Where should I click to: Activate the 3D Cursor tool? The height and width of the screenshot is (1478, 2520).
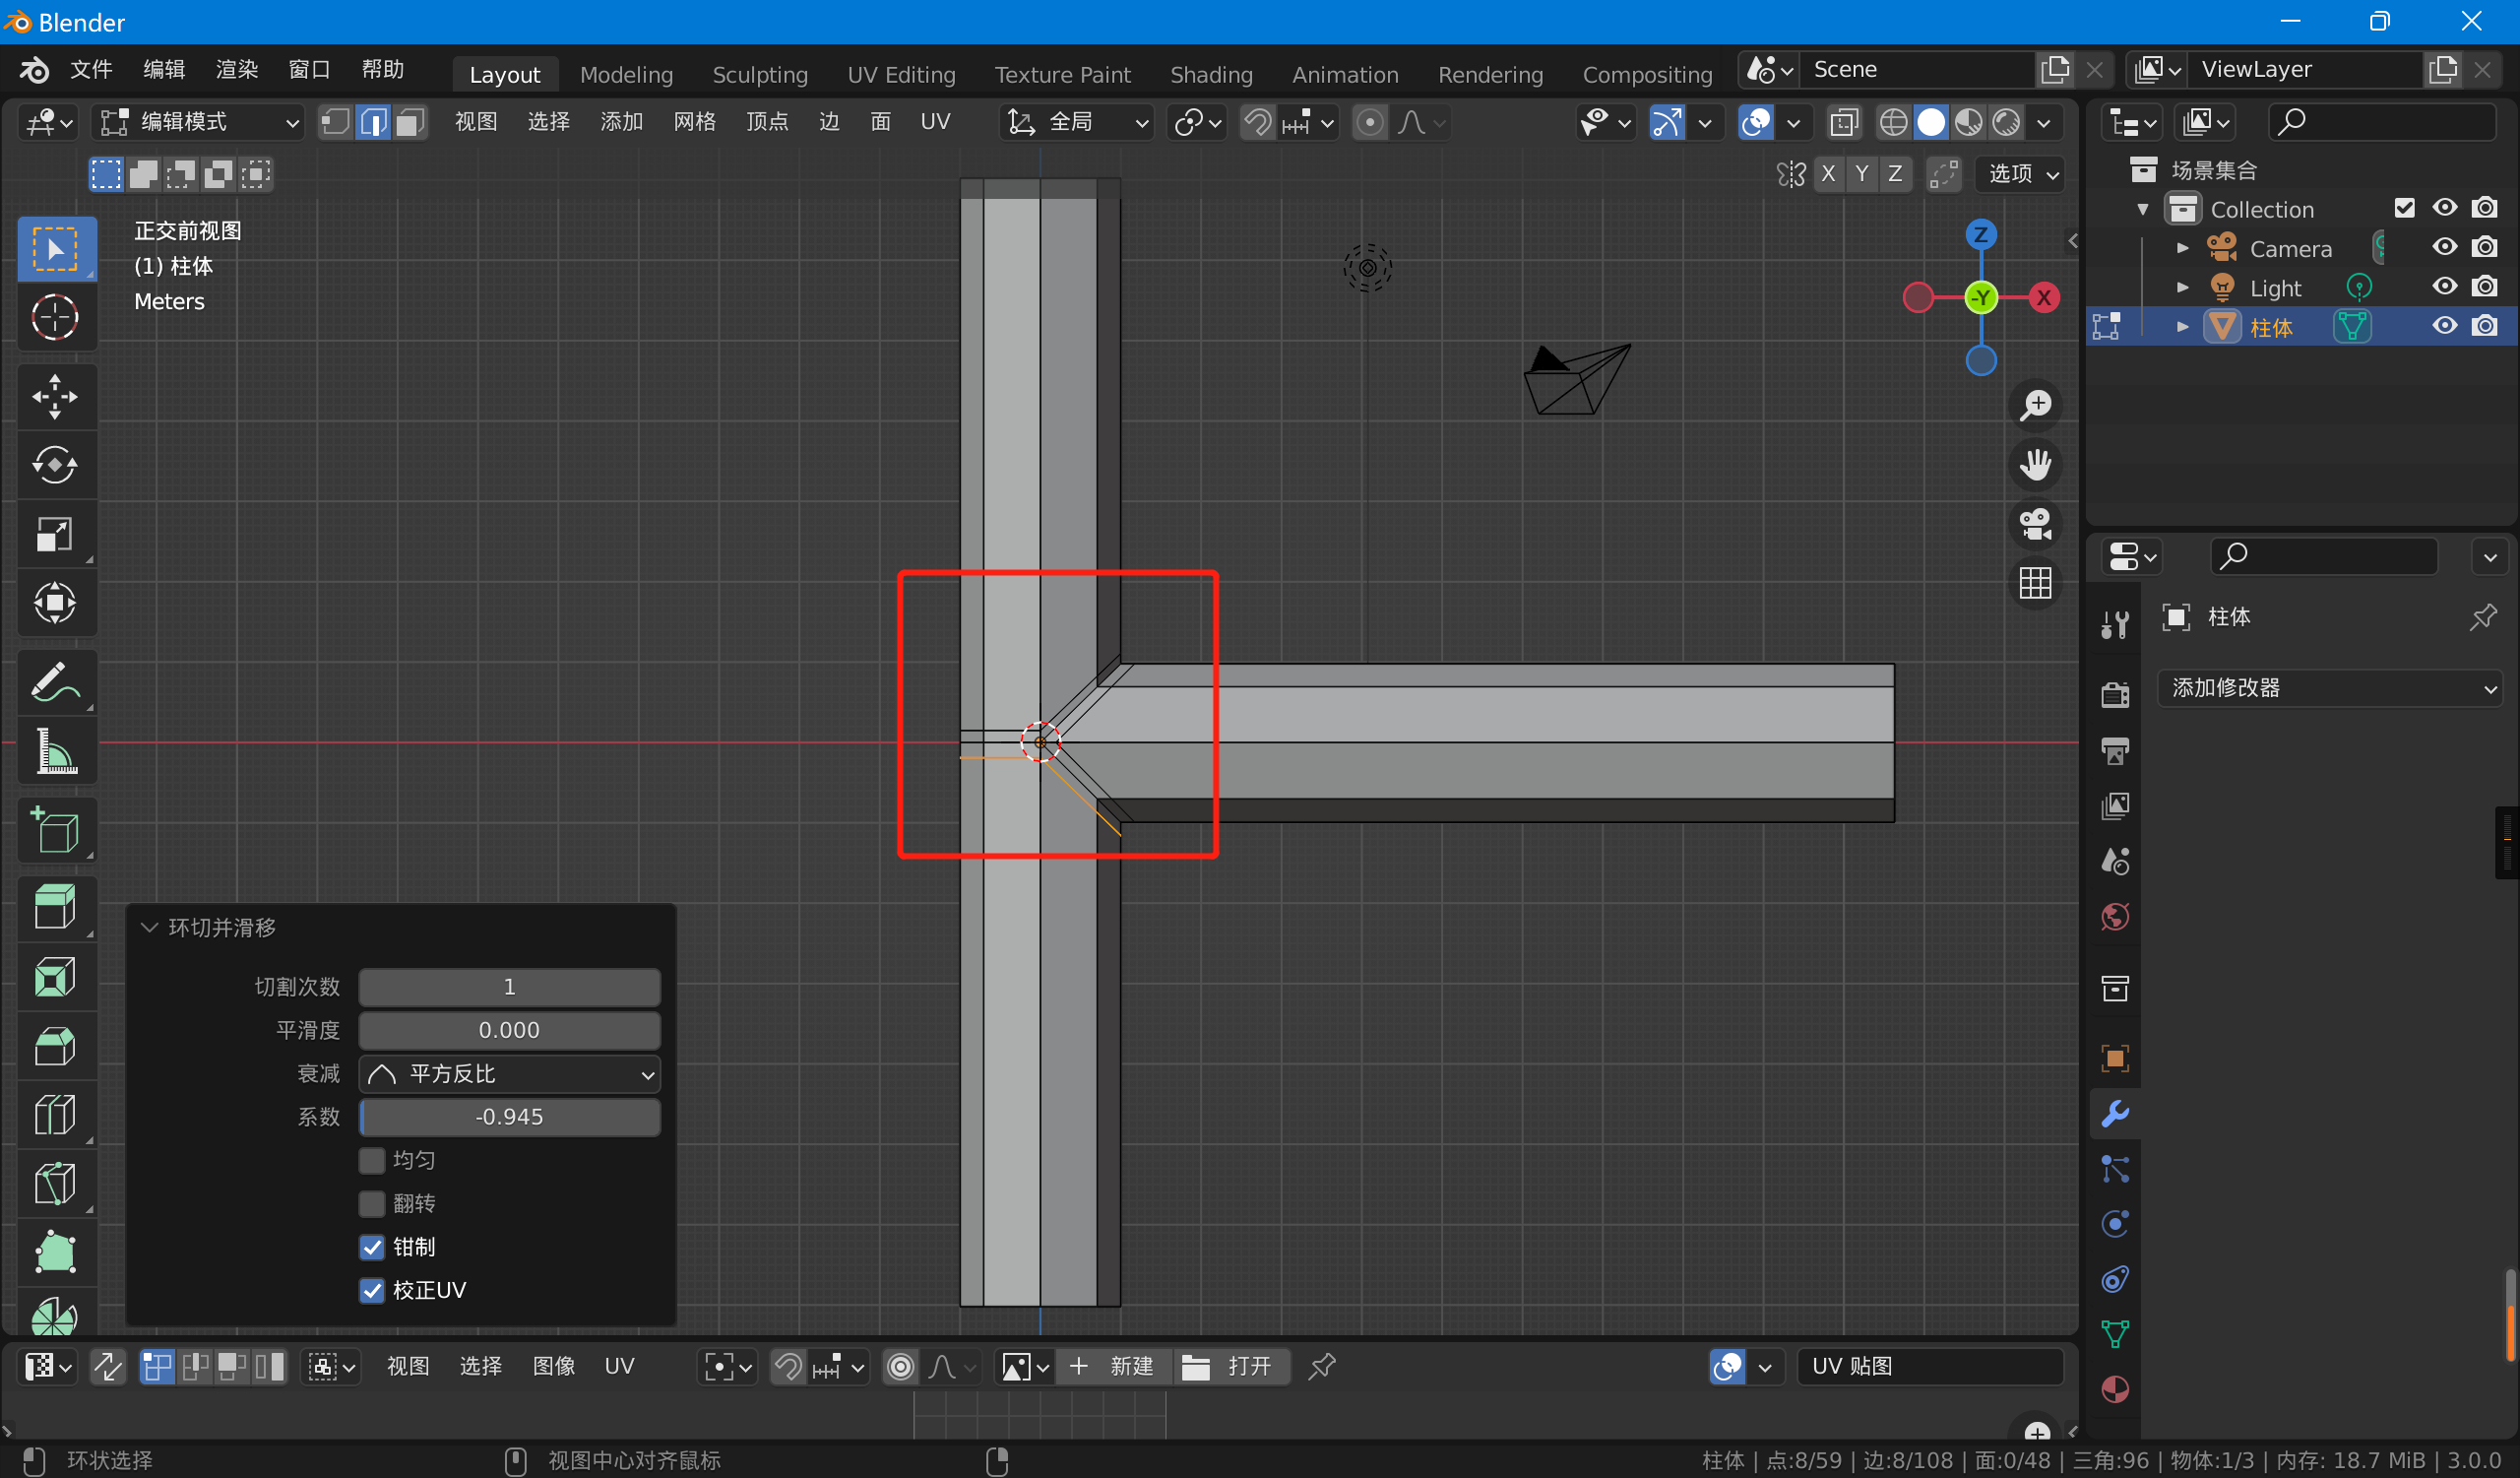point(56,318)
